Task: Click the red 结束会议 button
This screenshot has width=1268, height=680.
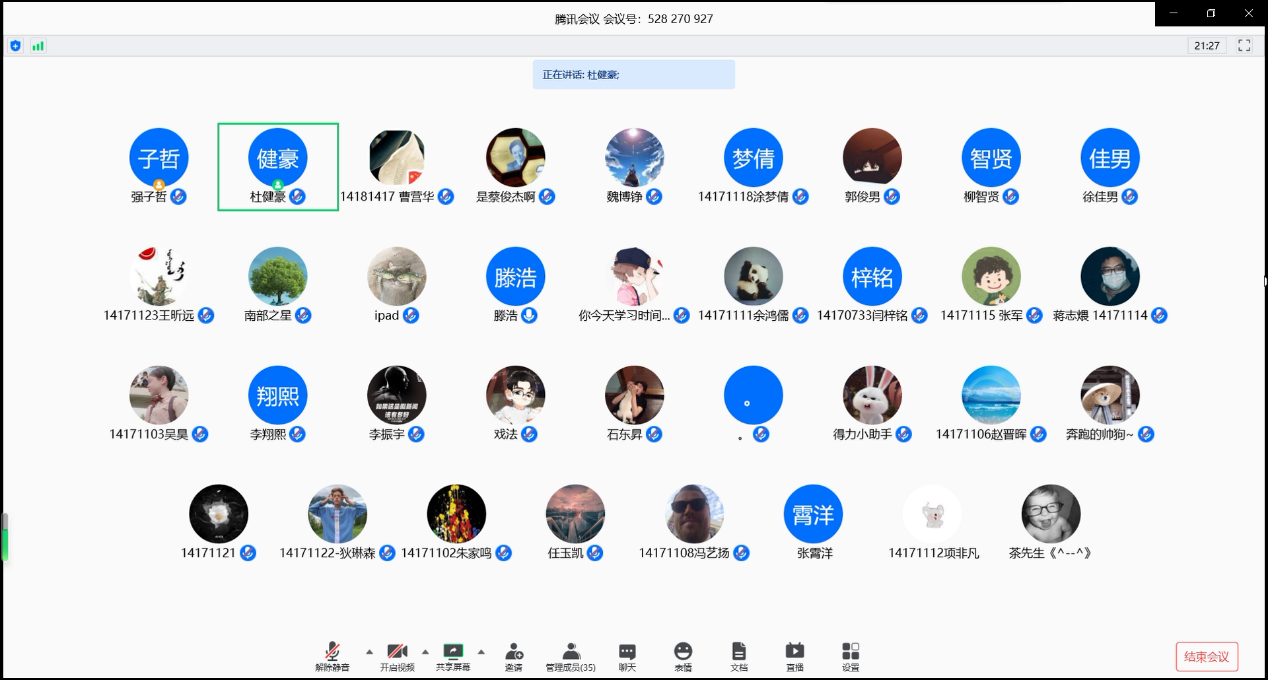Action: (1207, 657)
